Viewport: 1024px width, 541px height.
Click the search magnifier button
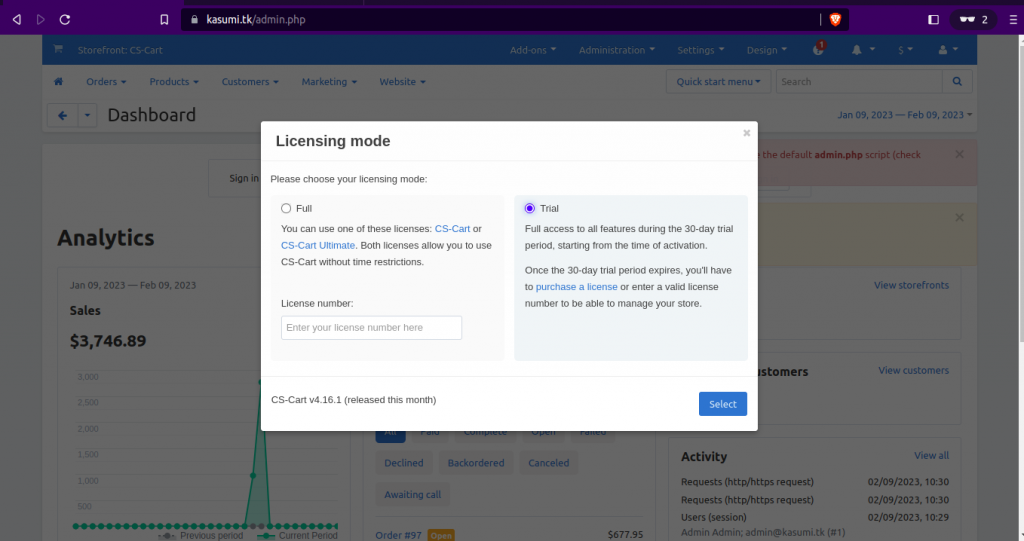pyautogui.click(x=957, y=82)
